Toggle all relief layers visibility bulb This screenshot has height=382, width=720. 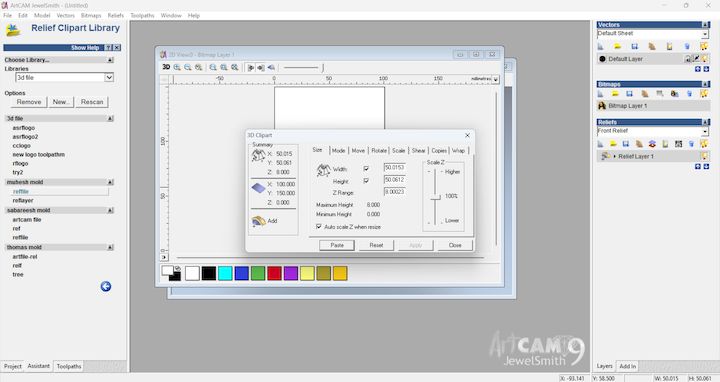pos(703,144)
